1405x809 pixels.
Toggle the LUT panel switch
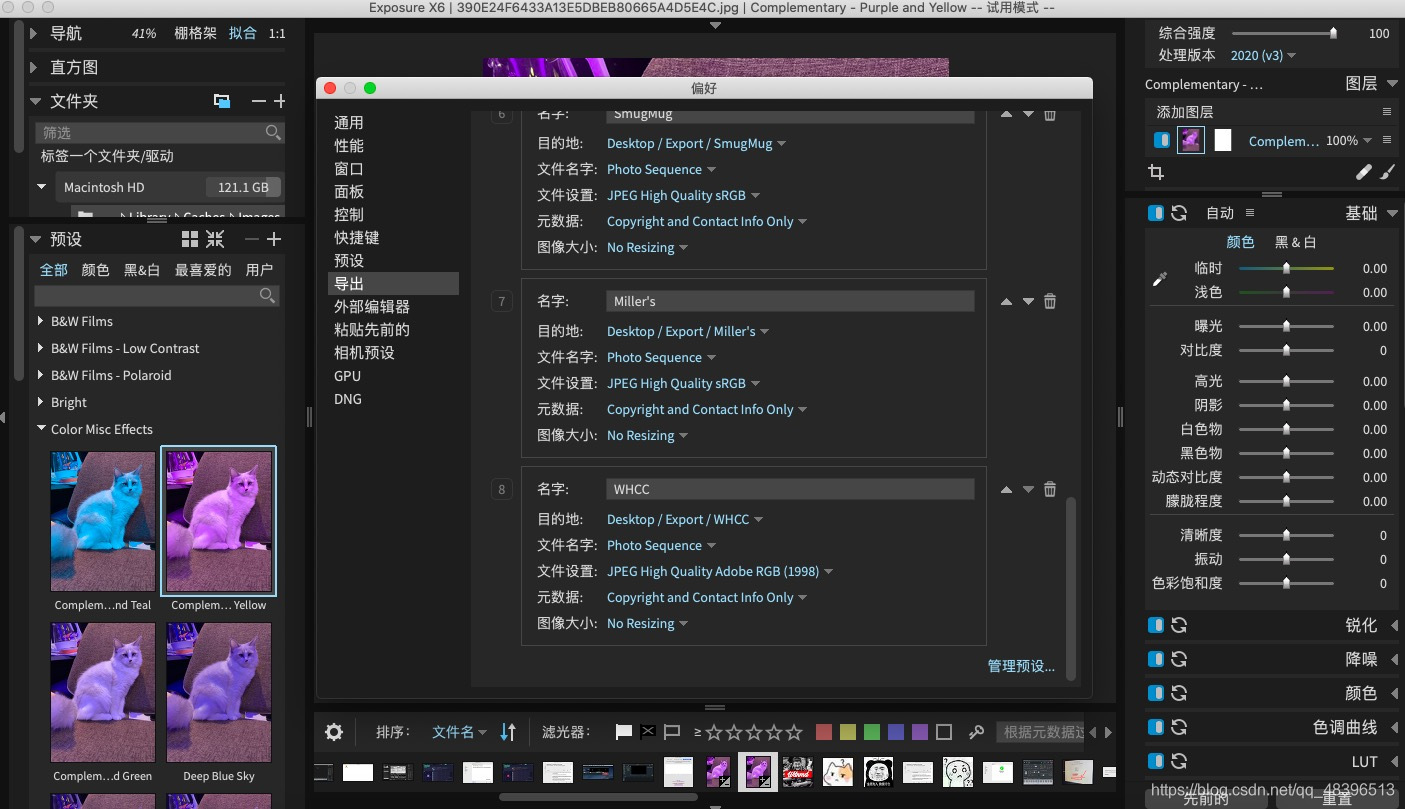point(1156,761)
